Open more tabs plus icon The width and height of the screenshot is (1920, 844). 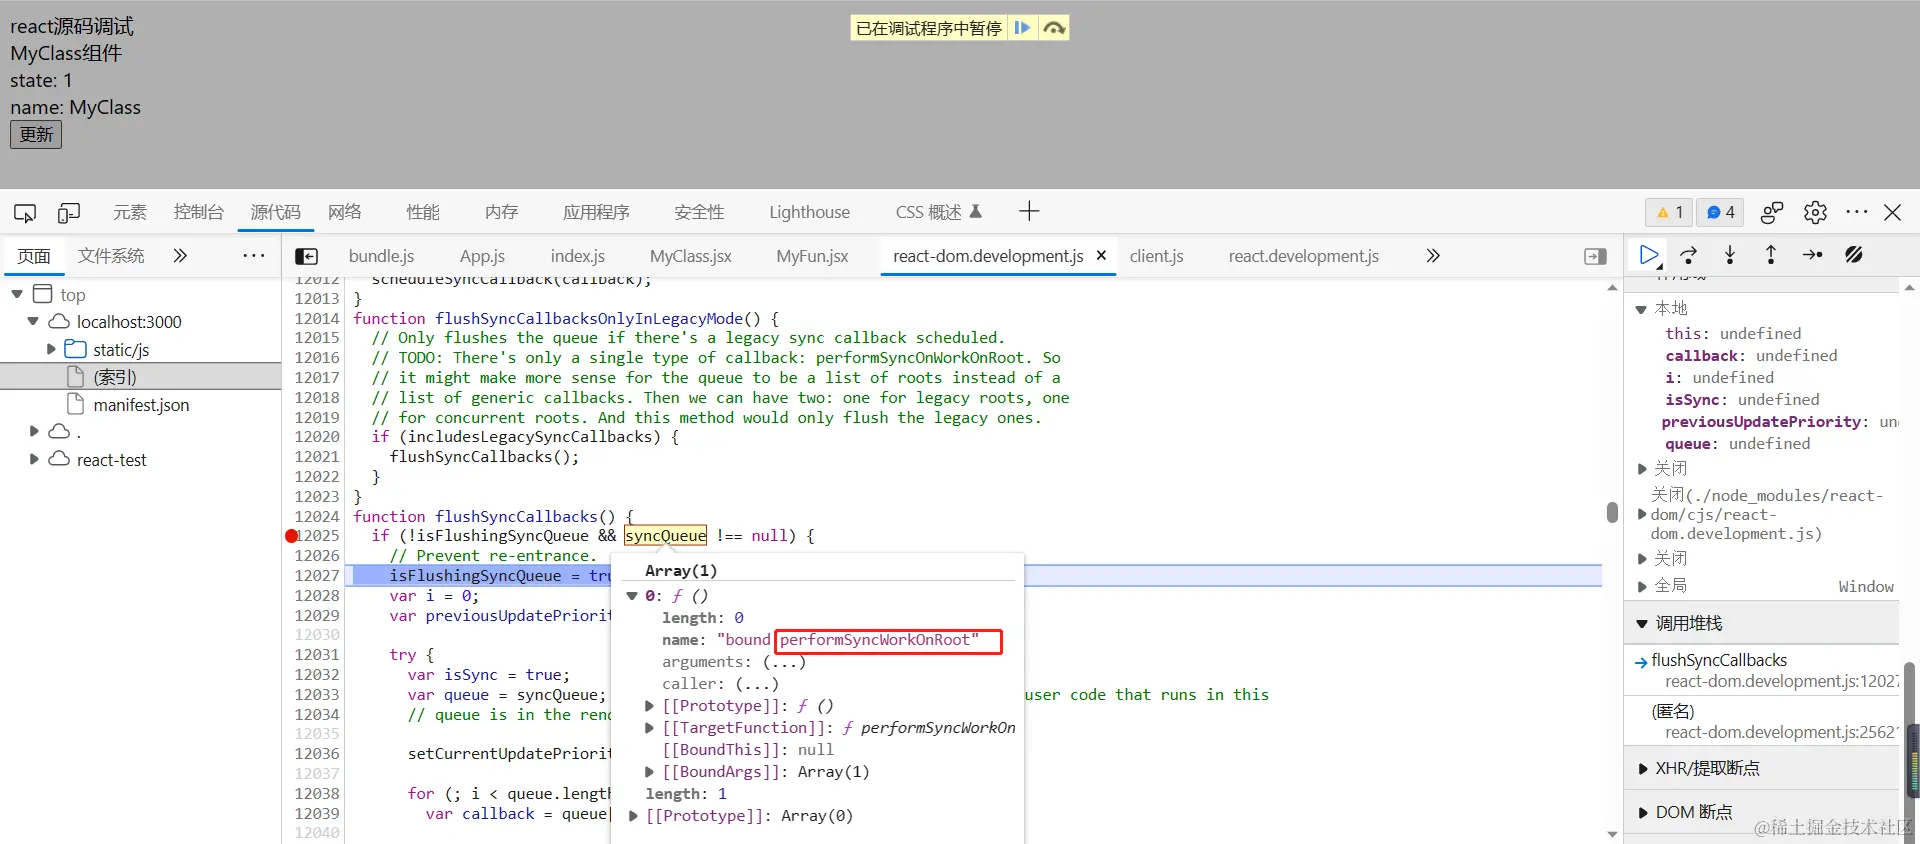click(x=1029, y=211)
